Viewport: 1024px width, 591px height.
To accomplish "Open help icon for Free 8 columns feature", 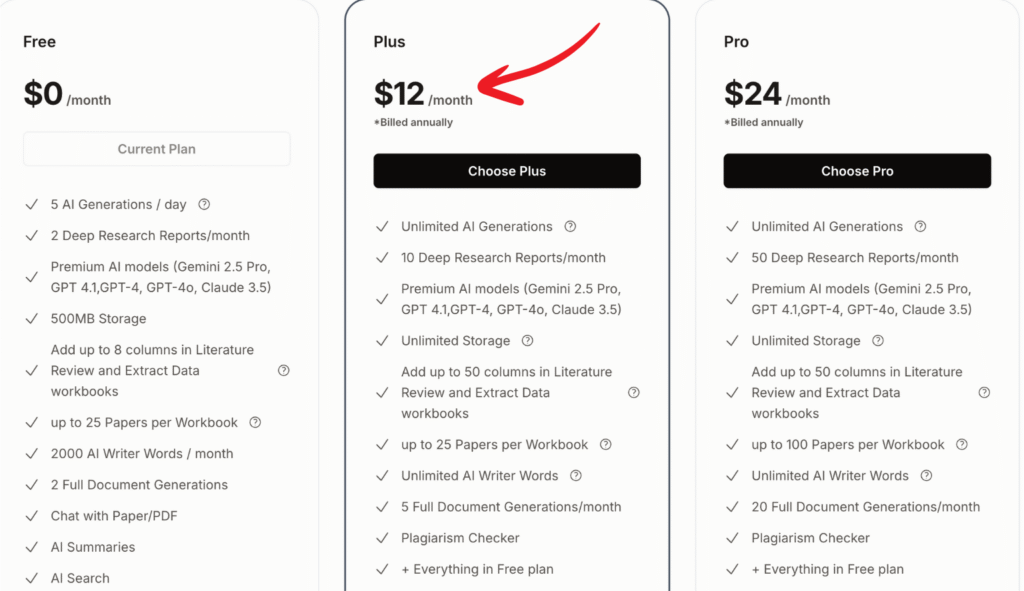I will point(284,370).
